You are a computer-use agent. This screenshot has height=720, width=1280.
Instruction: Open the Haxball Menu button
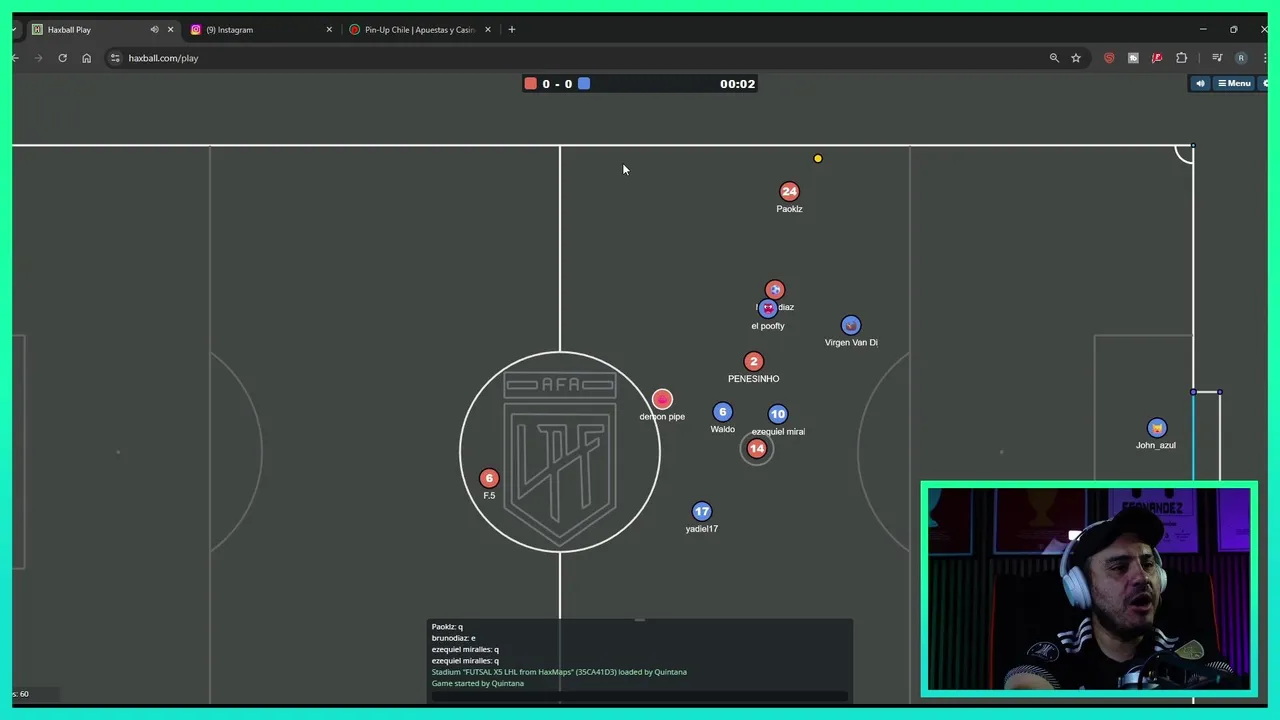pyautogui.click(x=1234, y=84)
